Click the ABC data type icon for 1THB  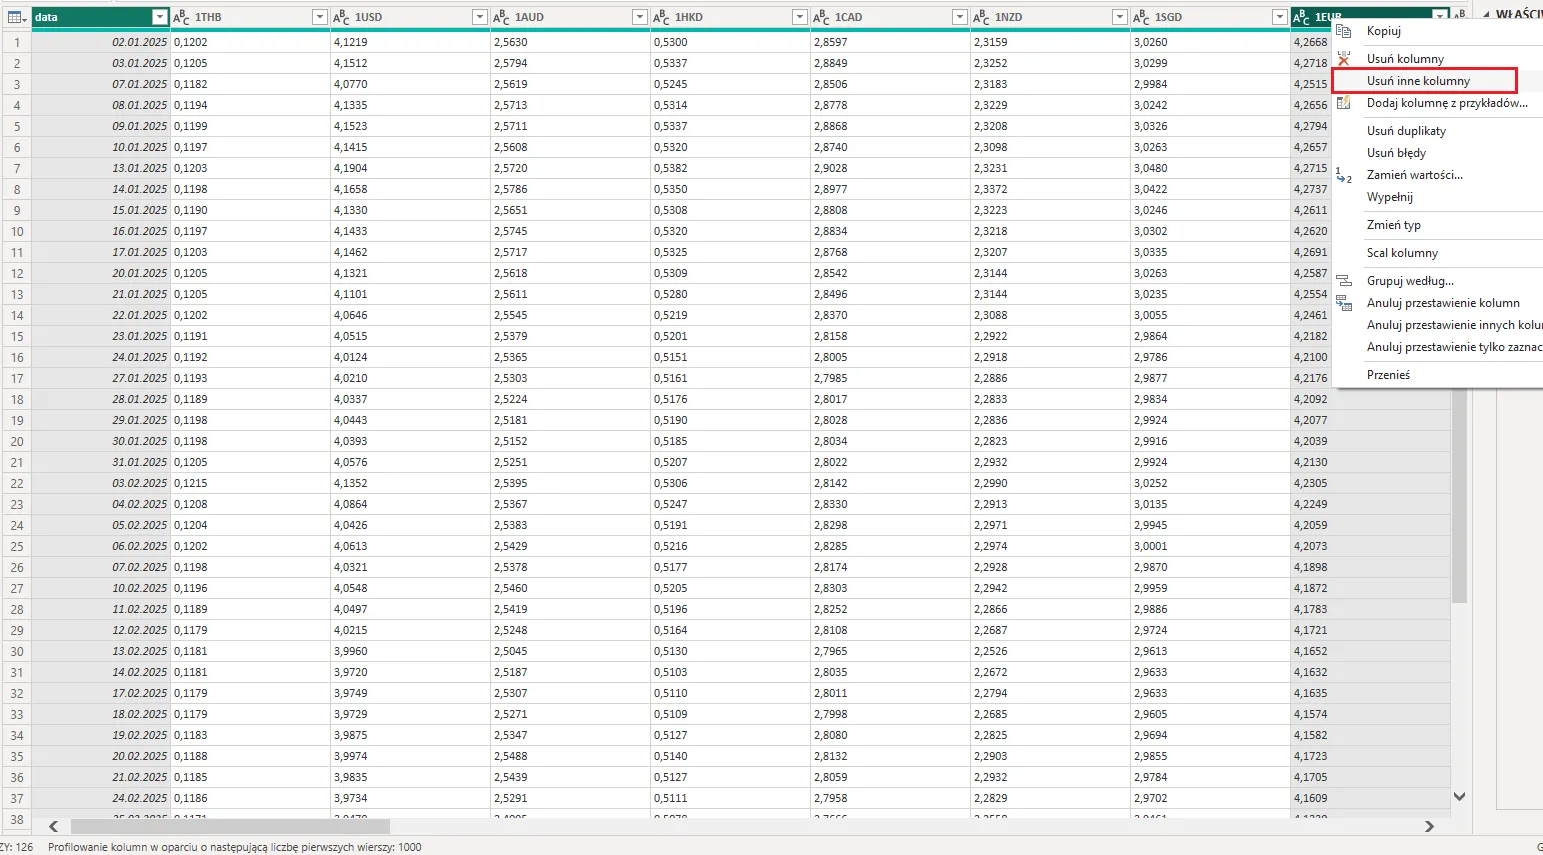pyautogui.click(x=181, y=17)
